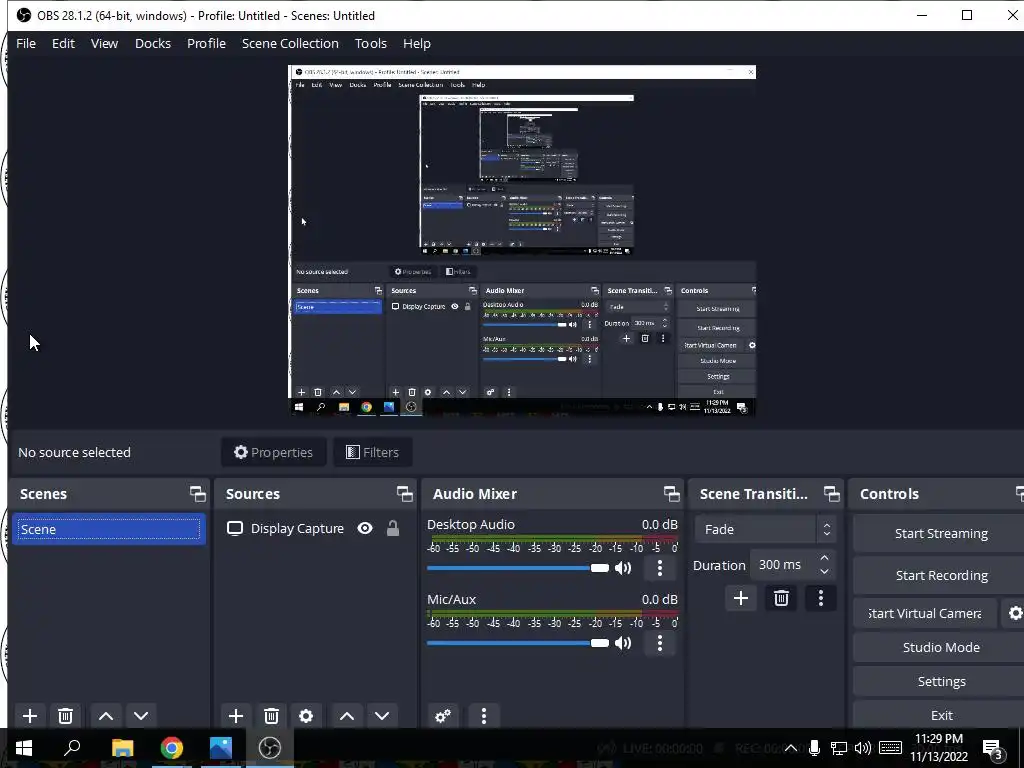This screenshot has width=1024, height=768.
Task: Click the preview canvas display capture
Action: [522, 240]
